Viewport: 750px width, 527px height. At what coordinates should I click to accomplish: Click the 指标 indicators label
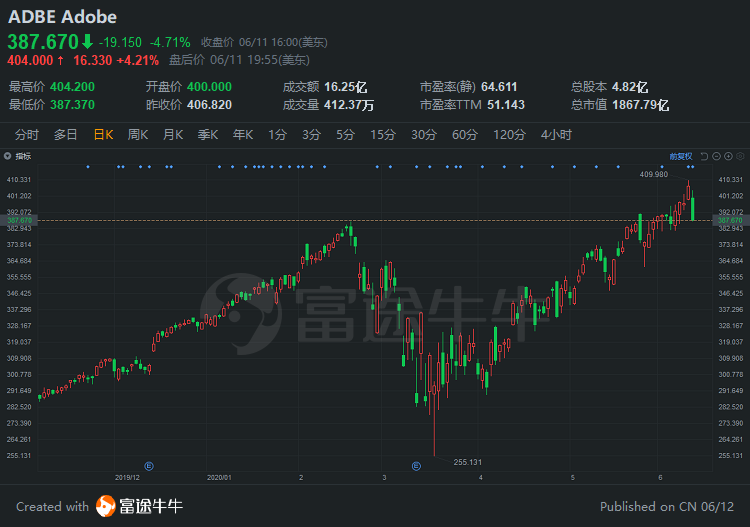click(x=23, y=156)
